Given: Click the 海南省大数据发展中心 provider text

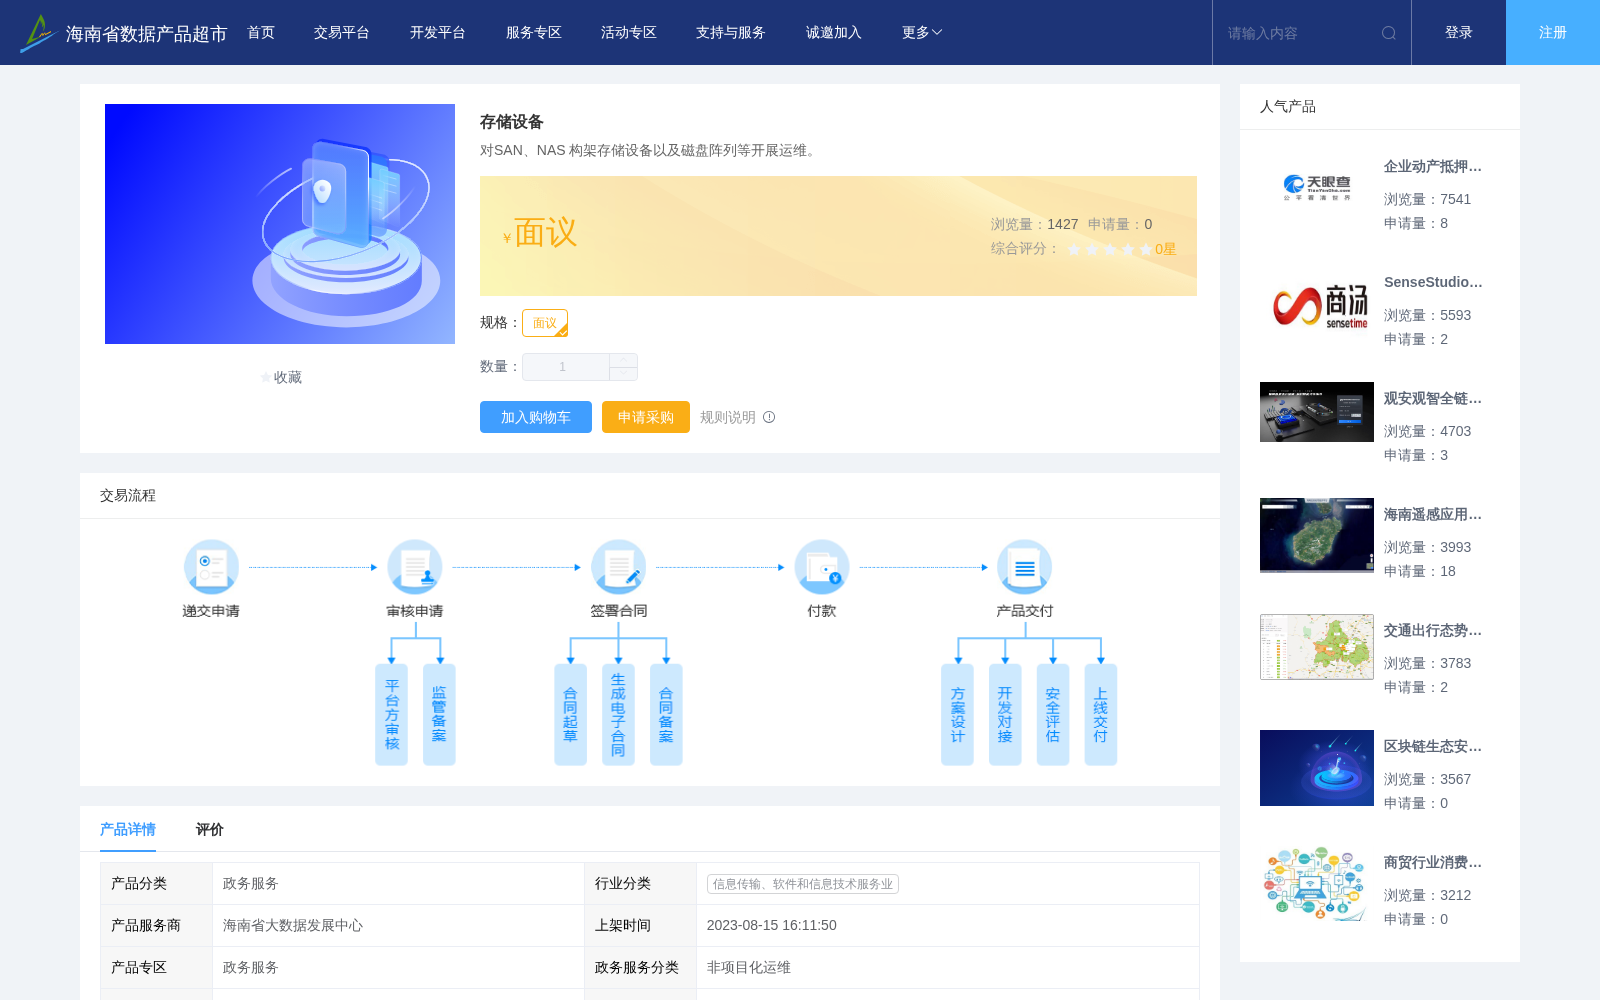Looking at the screenshot, I should [293, 926].
